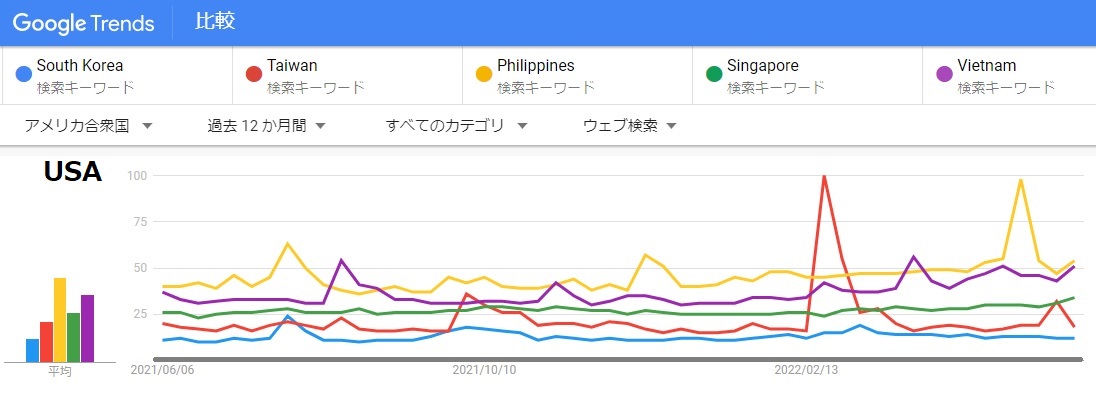Viewport: 1096px width, 393px height.
Task: Open the アメリカ合衆国 region dropdown
Action: pos(88,126)
